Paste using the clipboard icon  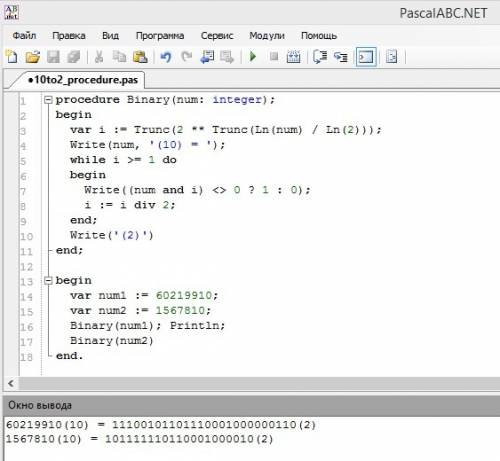point(140,57)
